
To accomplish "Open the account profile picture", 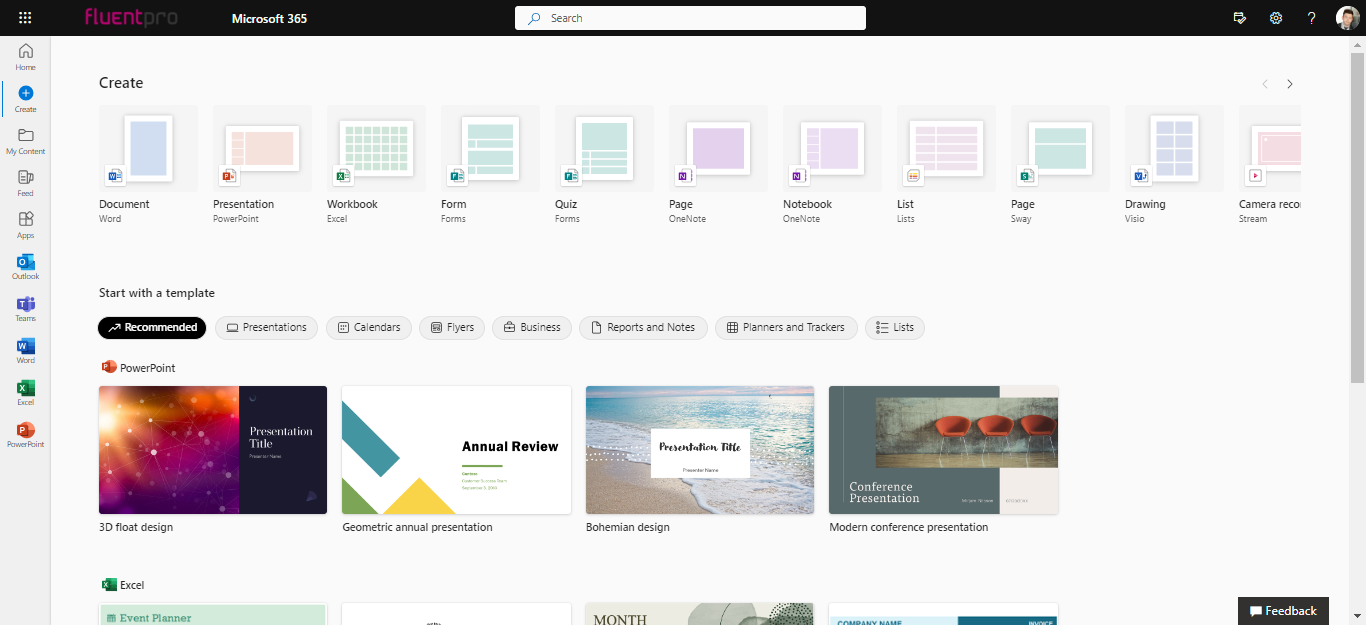I will 1347,18.
